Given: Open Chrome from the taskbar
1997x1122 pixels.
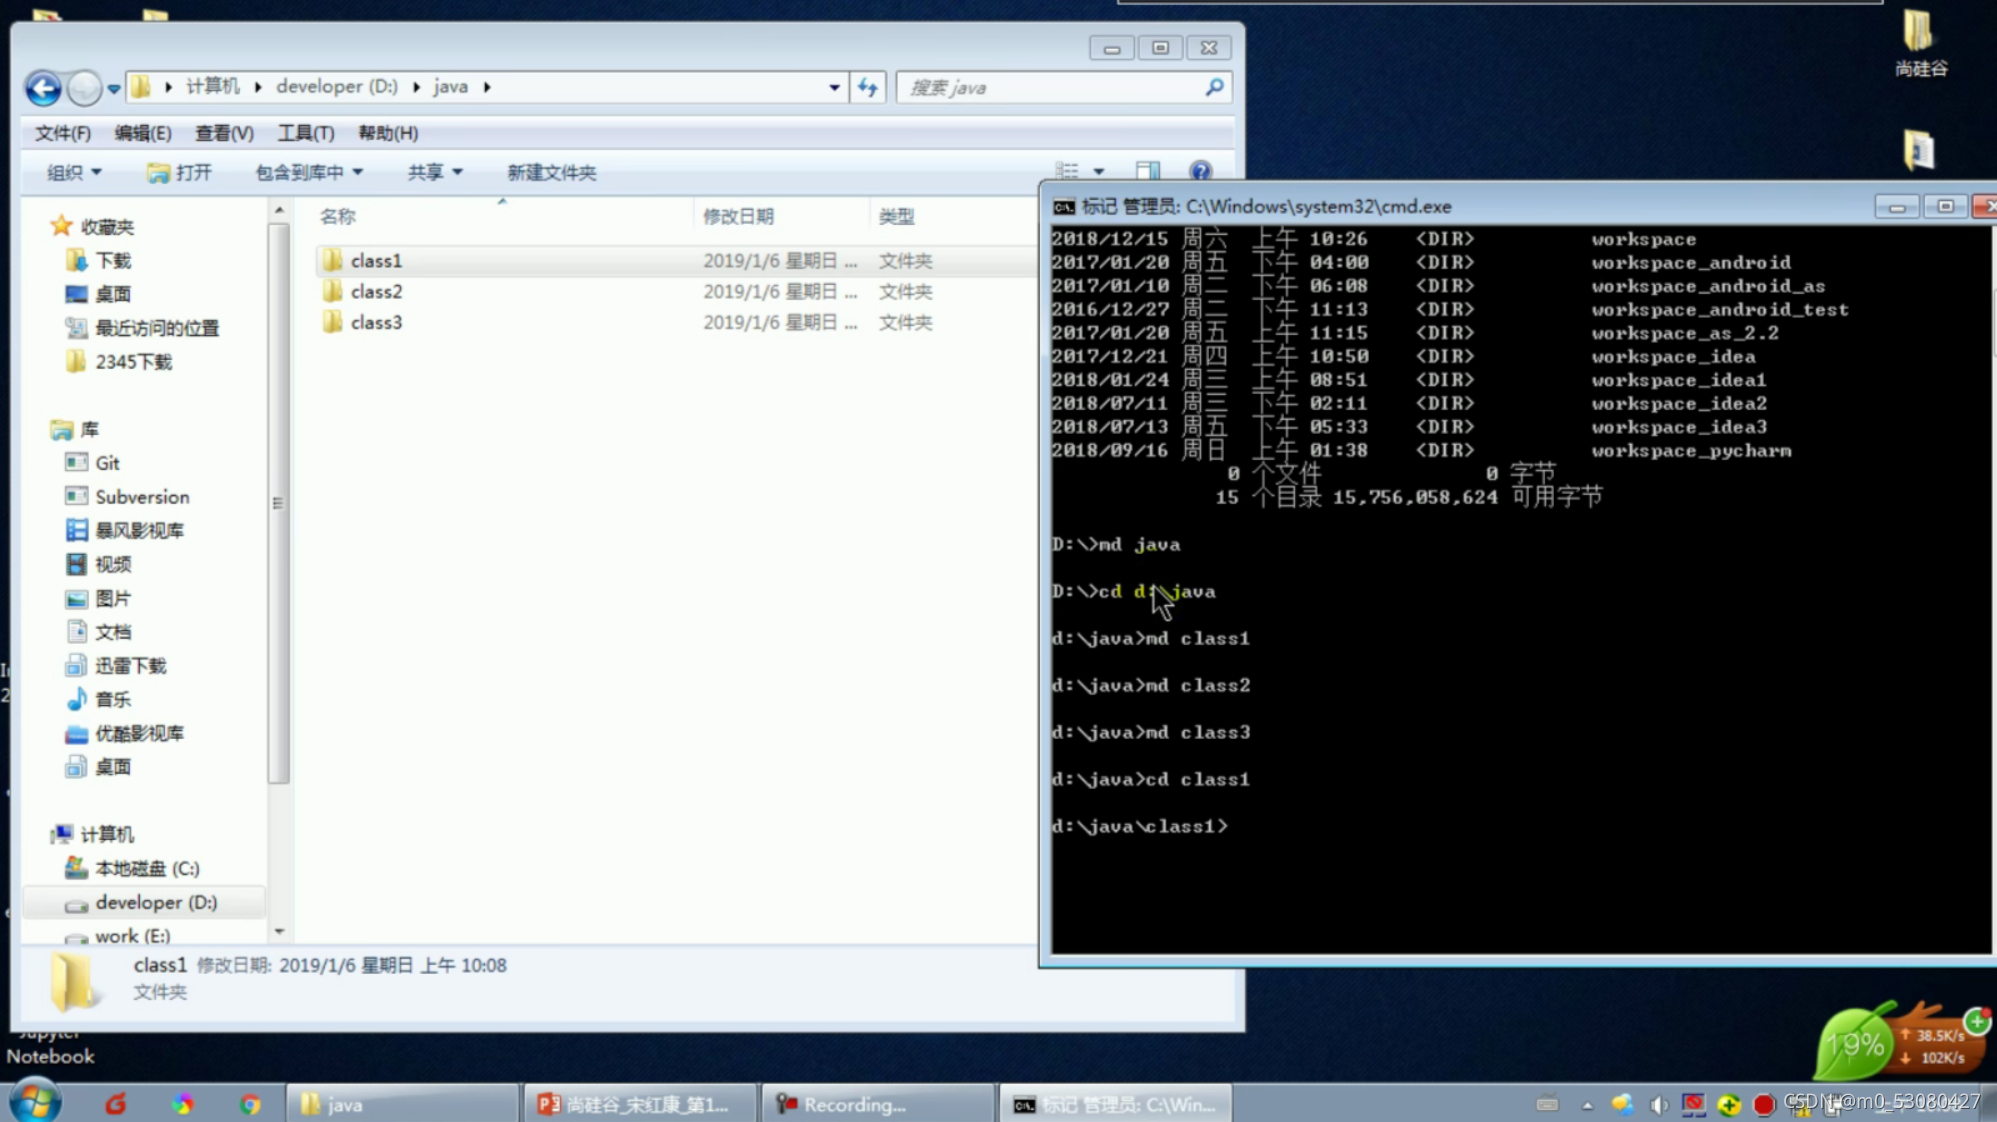Looking at the screenshot, I should (250, 1104).
